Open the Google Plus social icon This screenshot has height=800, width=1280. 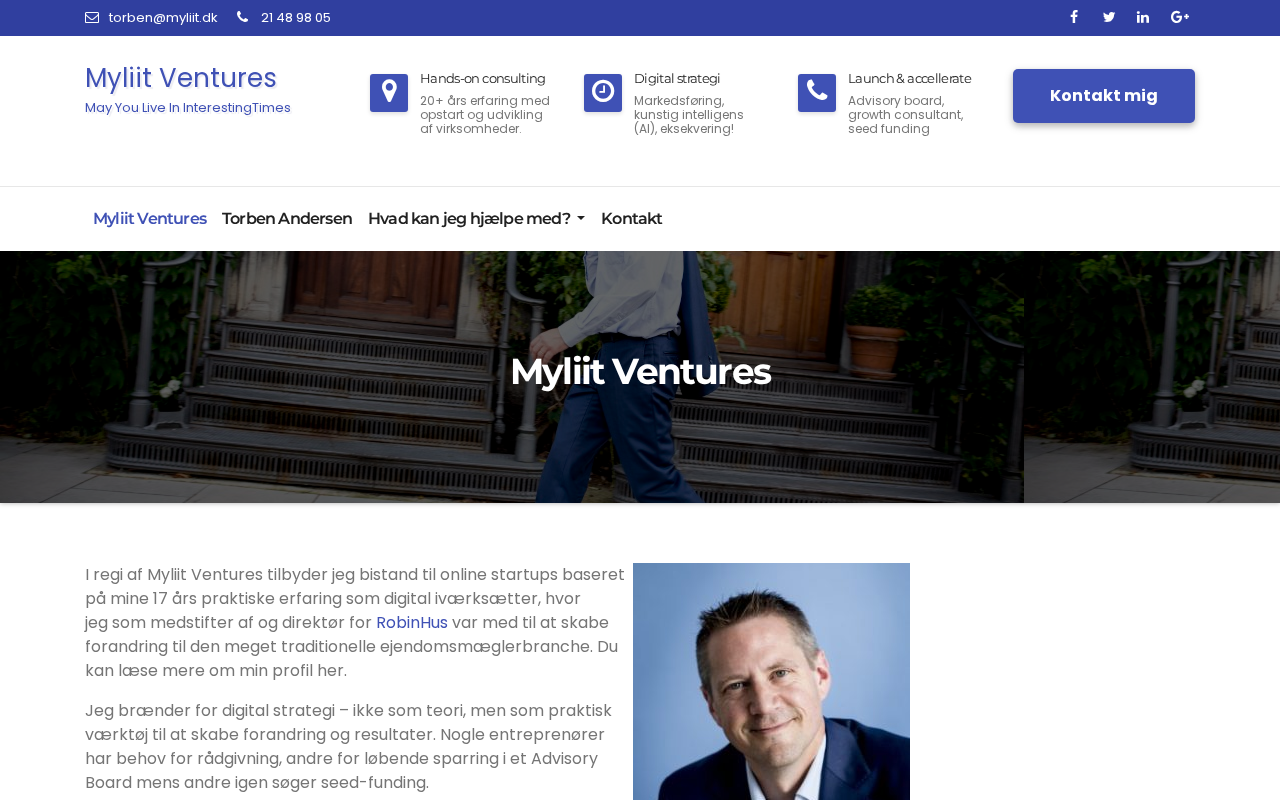(x=1180, y=17)
